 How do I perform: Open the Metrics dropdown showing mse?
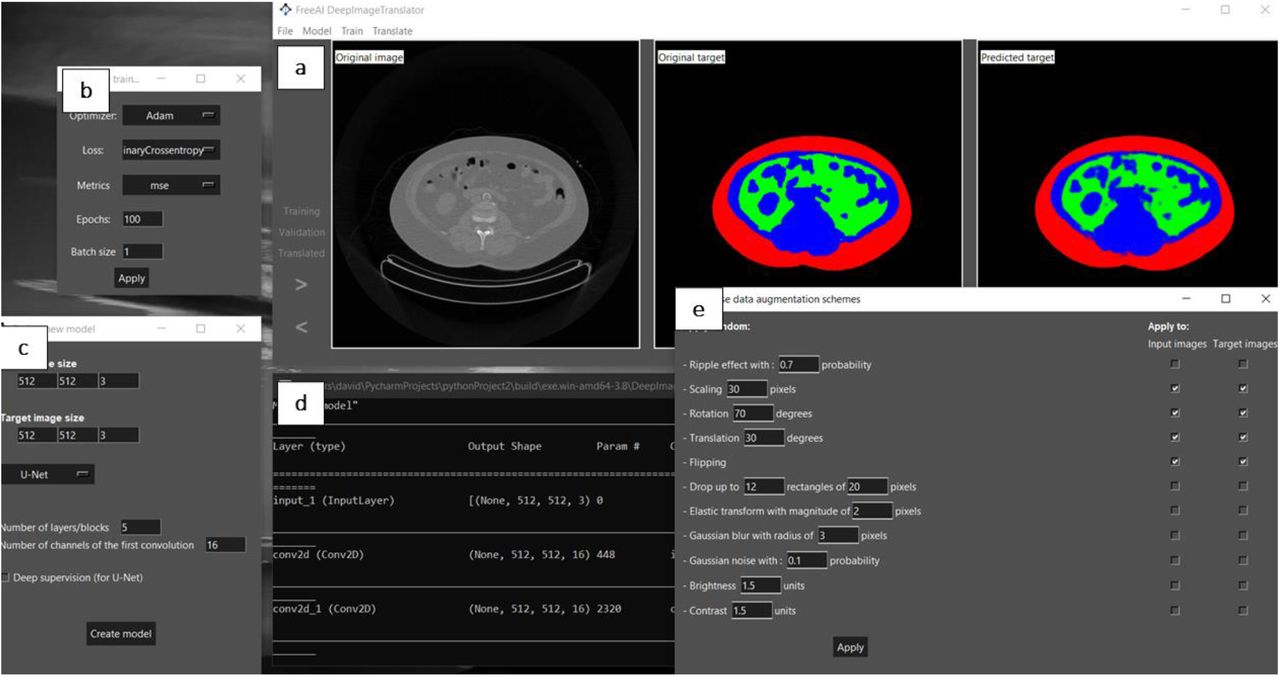[171, 185]
